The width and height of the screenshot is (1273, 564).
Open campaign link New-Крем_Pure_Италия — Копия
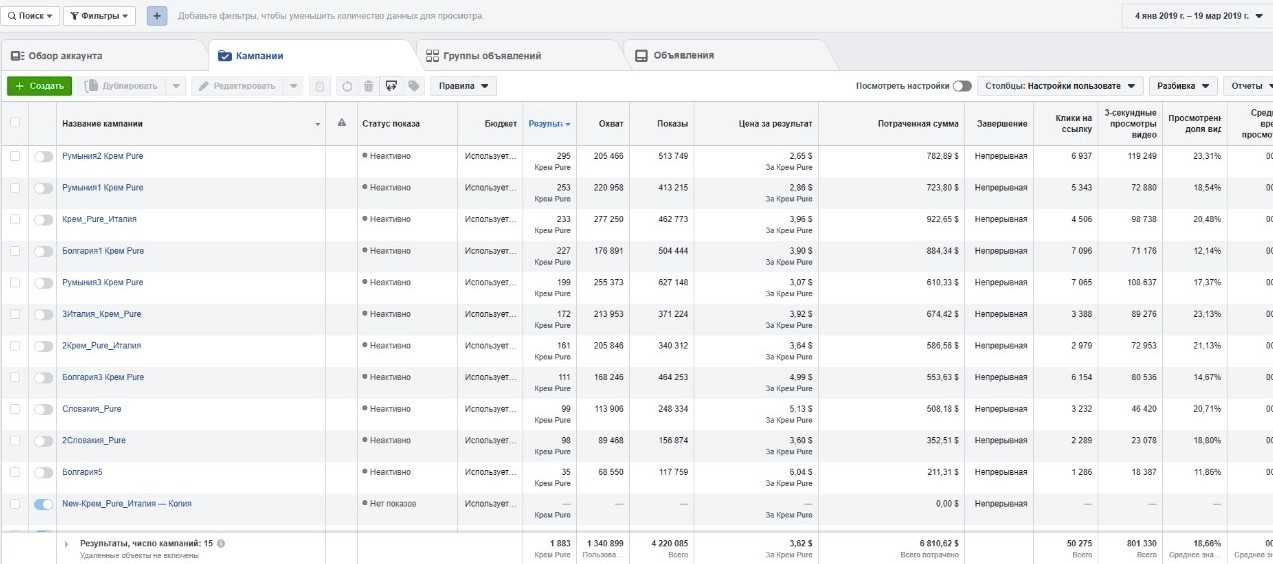click(x=126, y=504)
